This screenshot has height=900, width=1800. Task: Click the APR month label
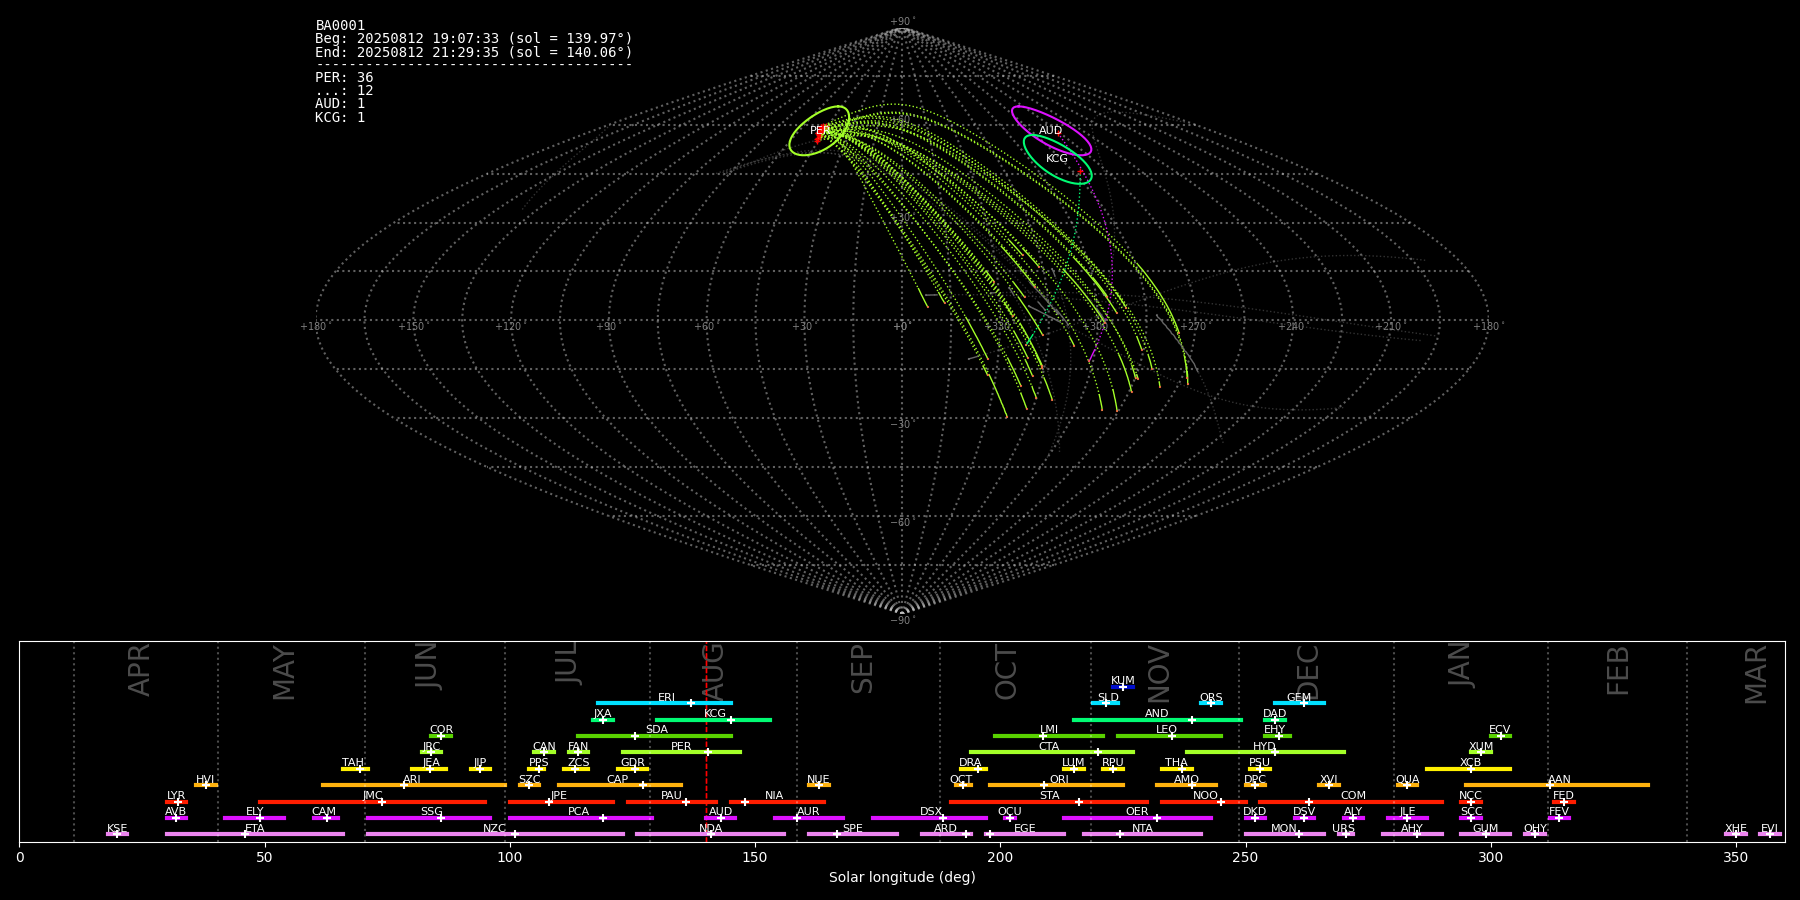click(140, 670)
